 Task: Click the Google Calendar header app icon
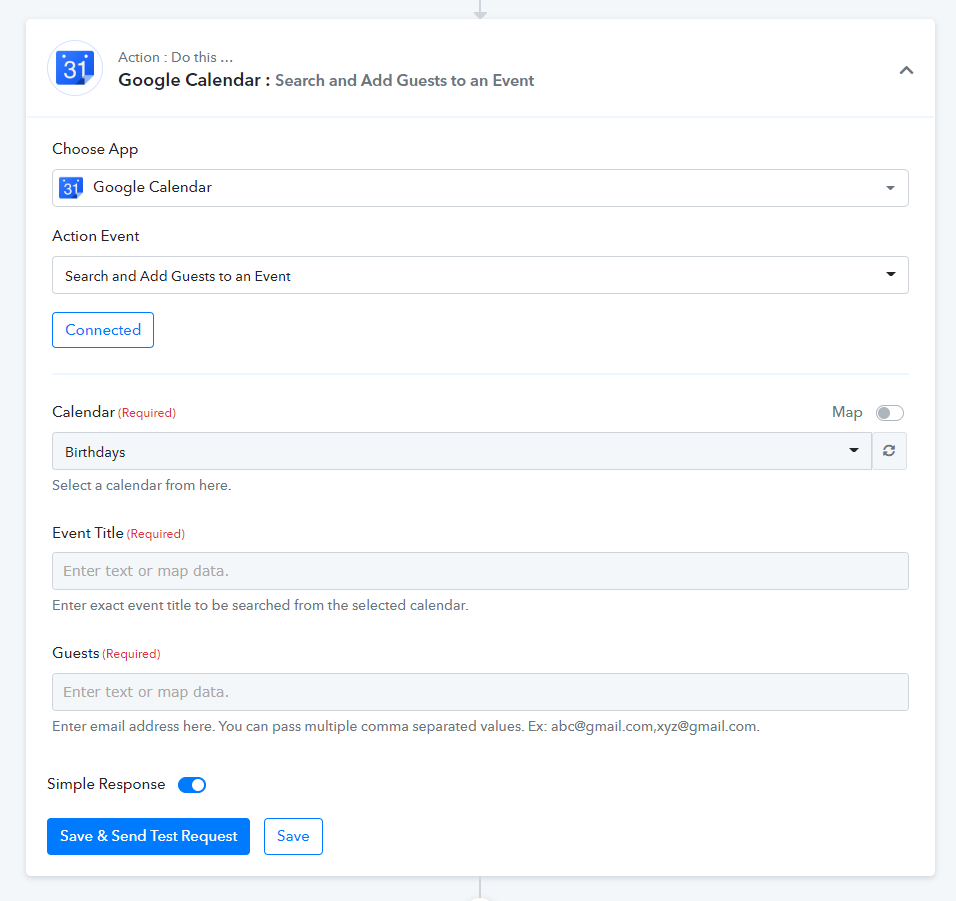[x=75, y=68]
